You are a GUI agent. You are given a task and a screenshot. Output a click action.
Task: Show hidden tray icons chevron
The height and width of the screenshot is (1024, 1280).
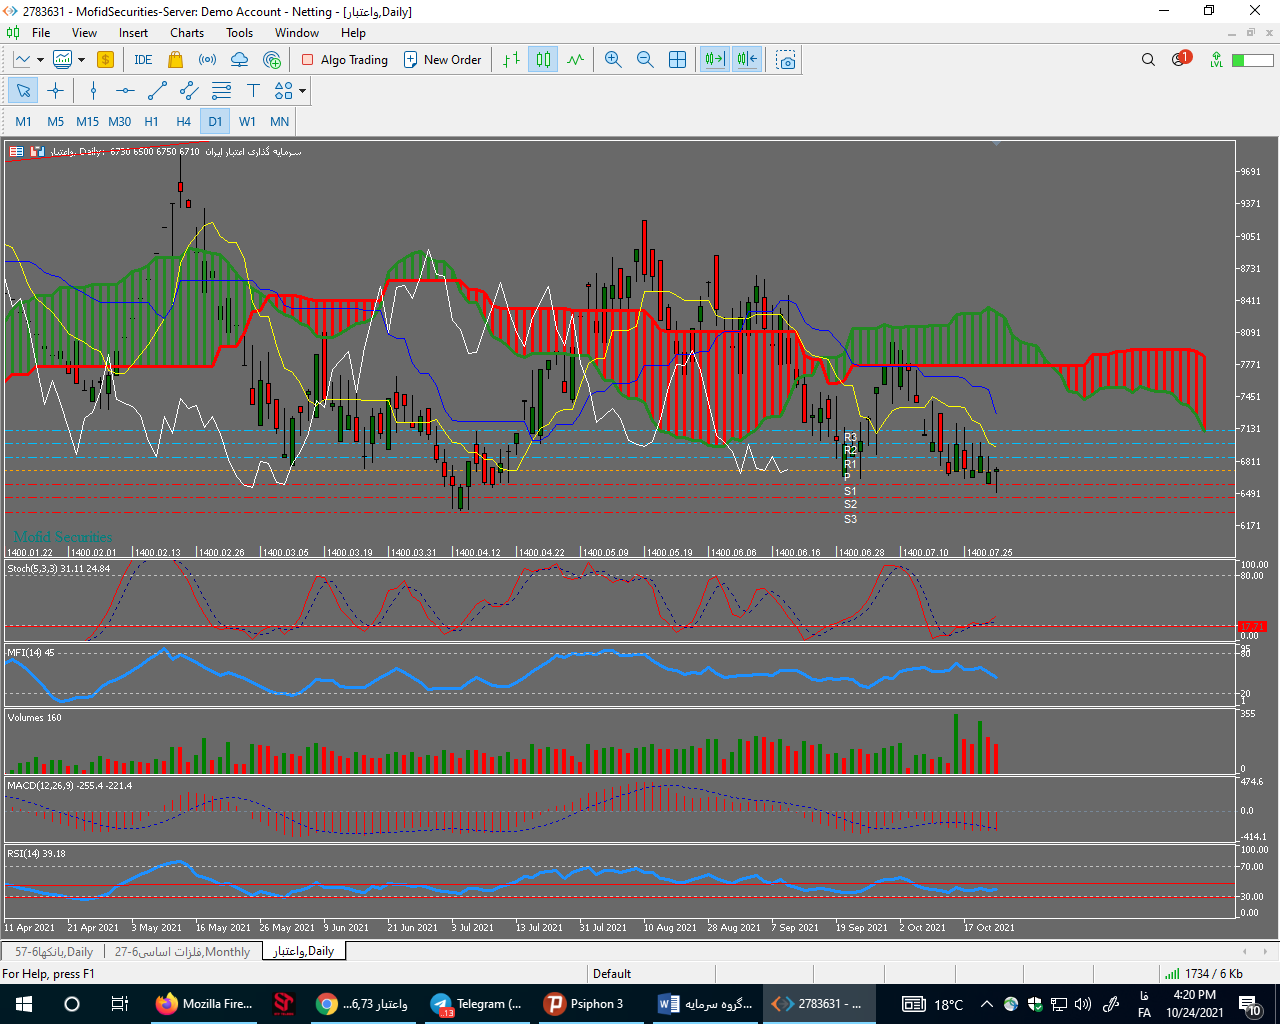point(986,1004)
